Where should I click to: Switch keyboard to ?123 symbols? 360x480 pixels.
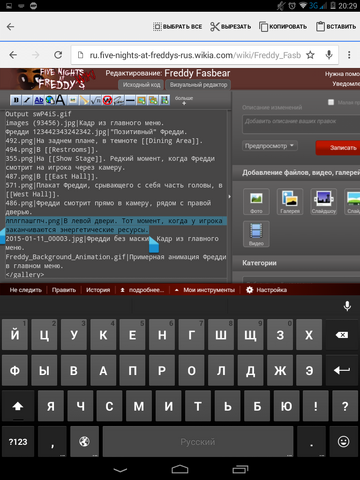[18, 442]
